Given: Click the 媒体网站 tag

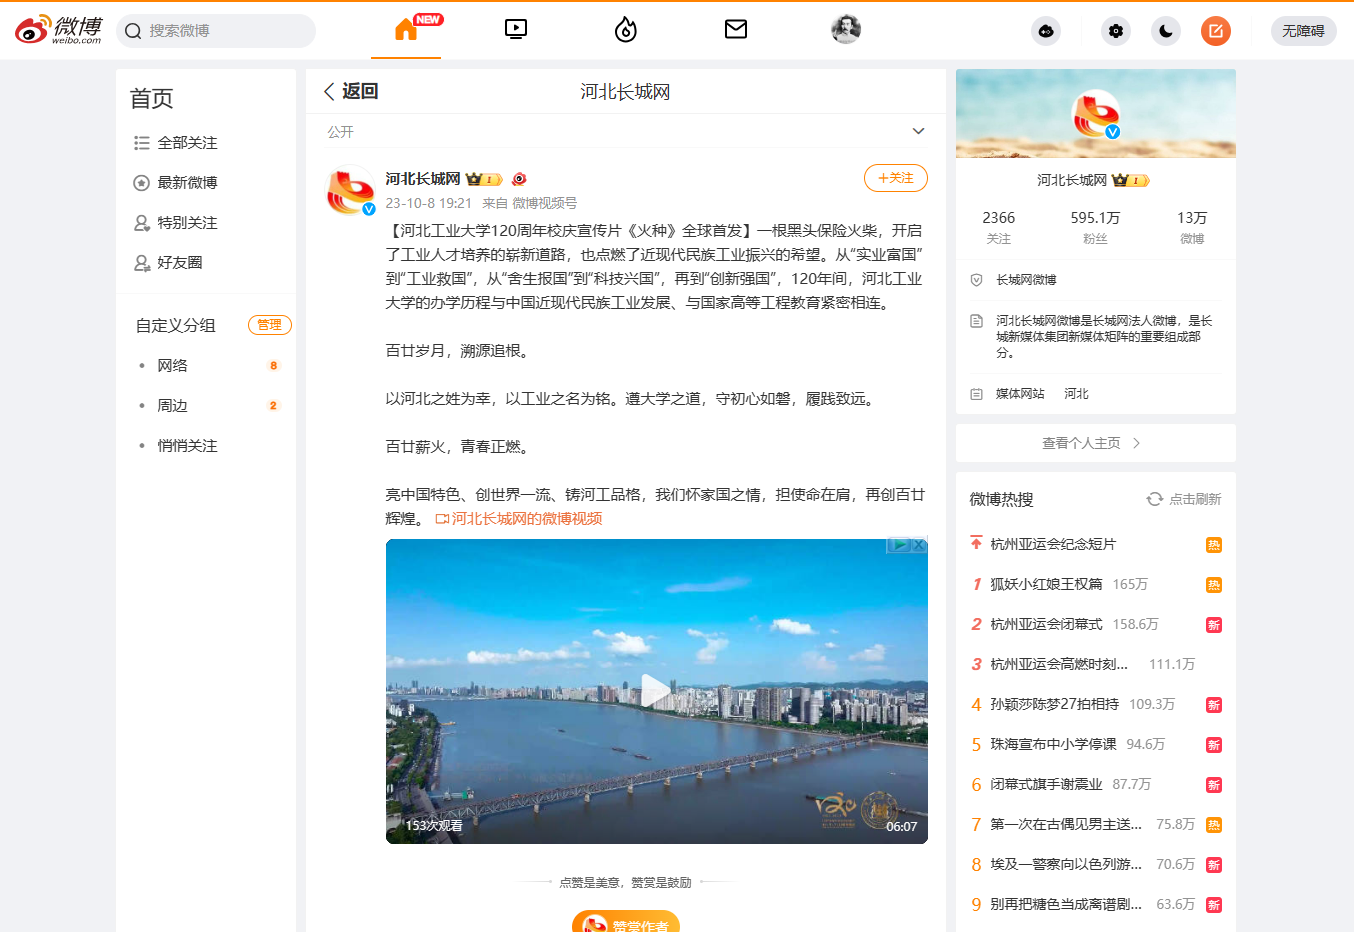Looking at the screenshot, I should 1020,394.
